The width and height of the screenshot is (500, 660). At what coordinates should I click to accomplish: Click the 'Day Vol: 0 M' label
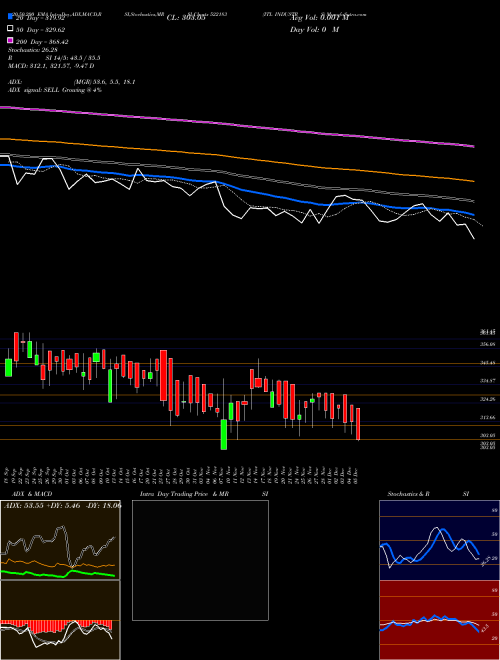[x=314, y=29]
